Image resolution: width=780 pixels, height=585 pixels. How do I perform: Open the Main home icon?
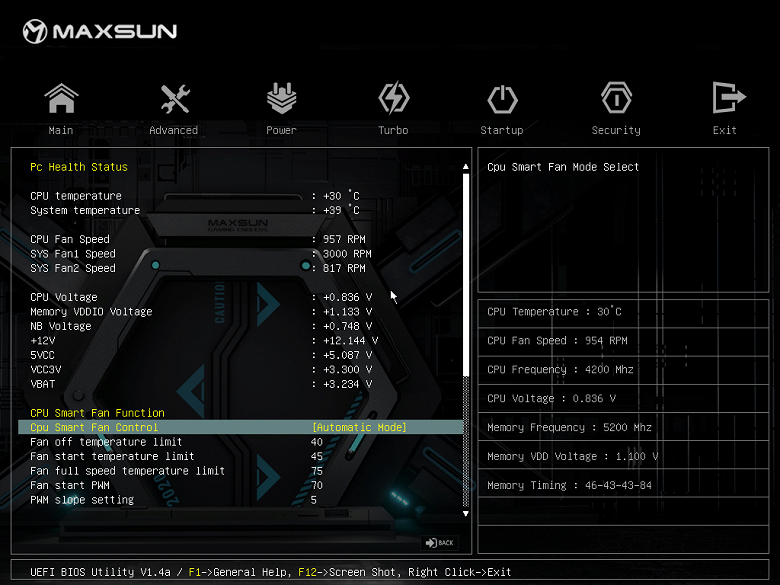[x=61, y=99]
